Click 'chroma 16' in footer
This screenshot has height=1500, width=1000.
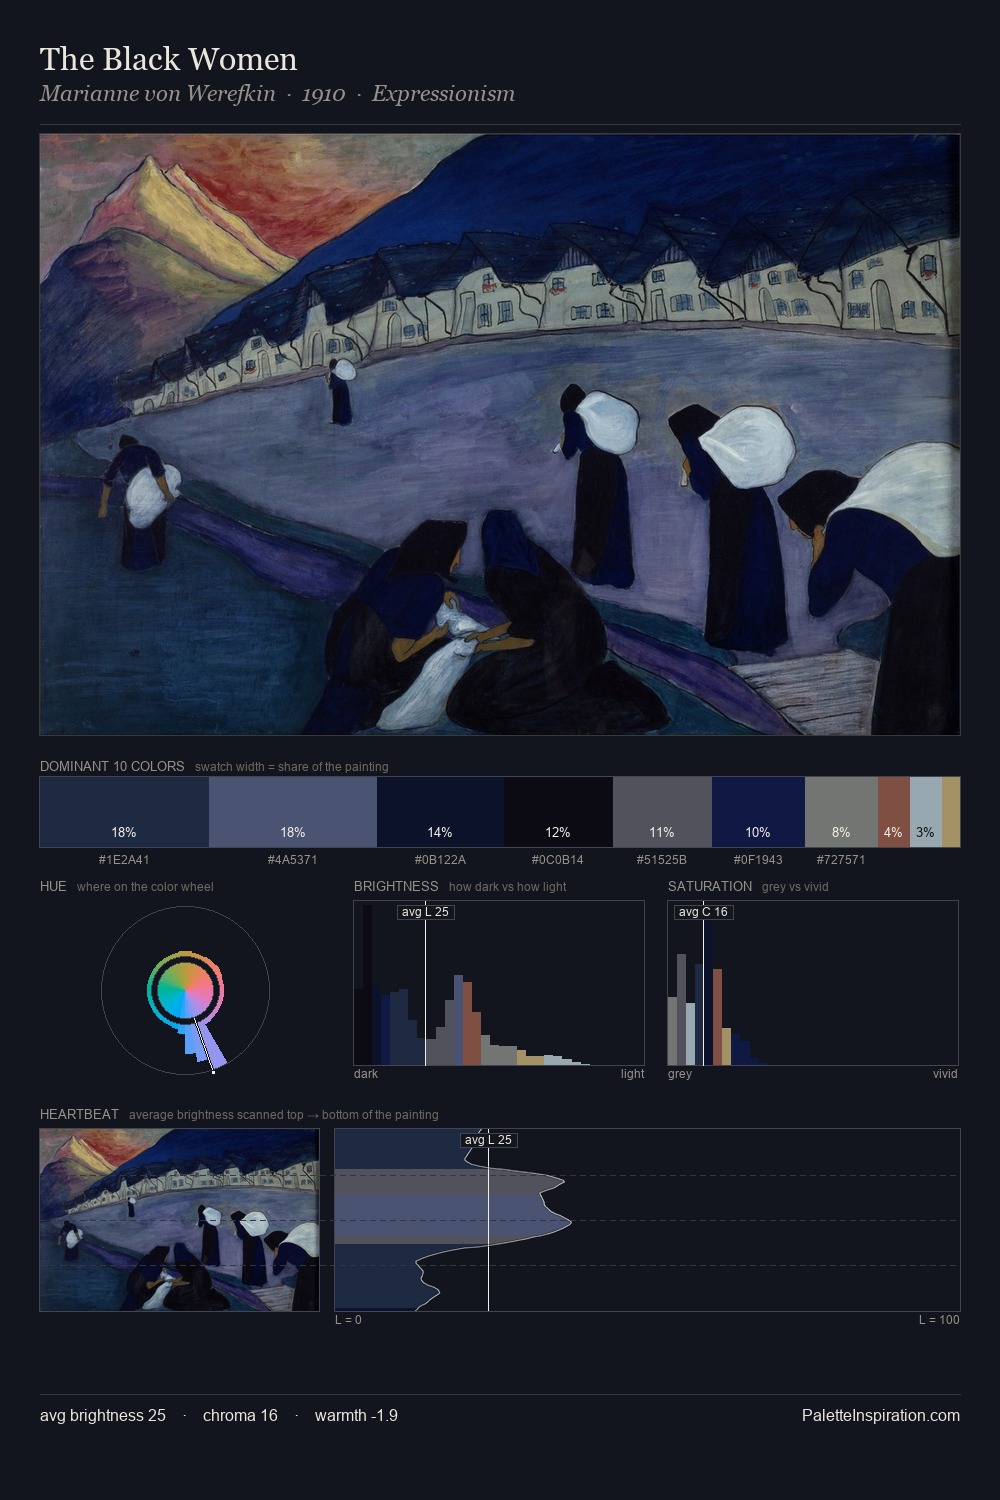click(x=240, y=1415)
